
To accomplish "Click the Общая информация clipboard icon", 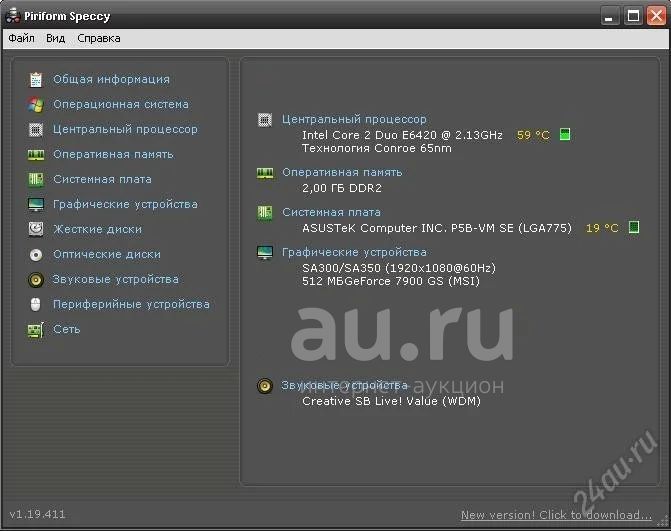I will tap(36, 80).
